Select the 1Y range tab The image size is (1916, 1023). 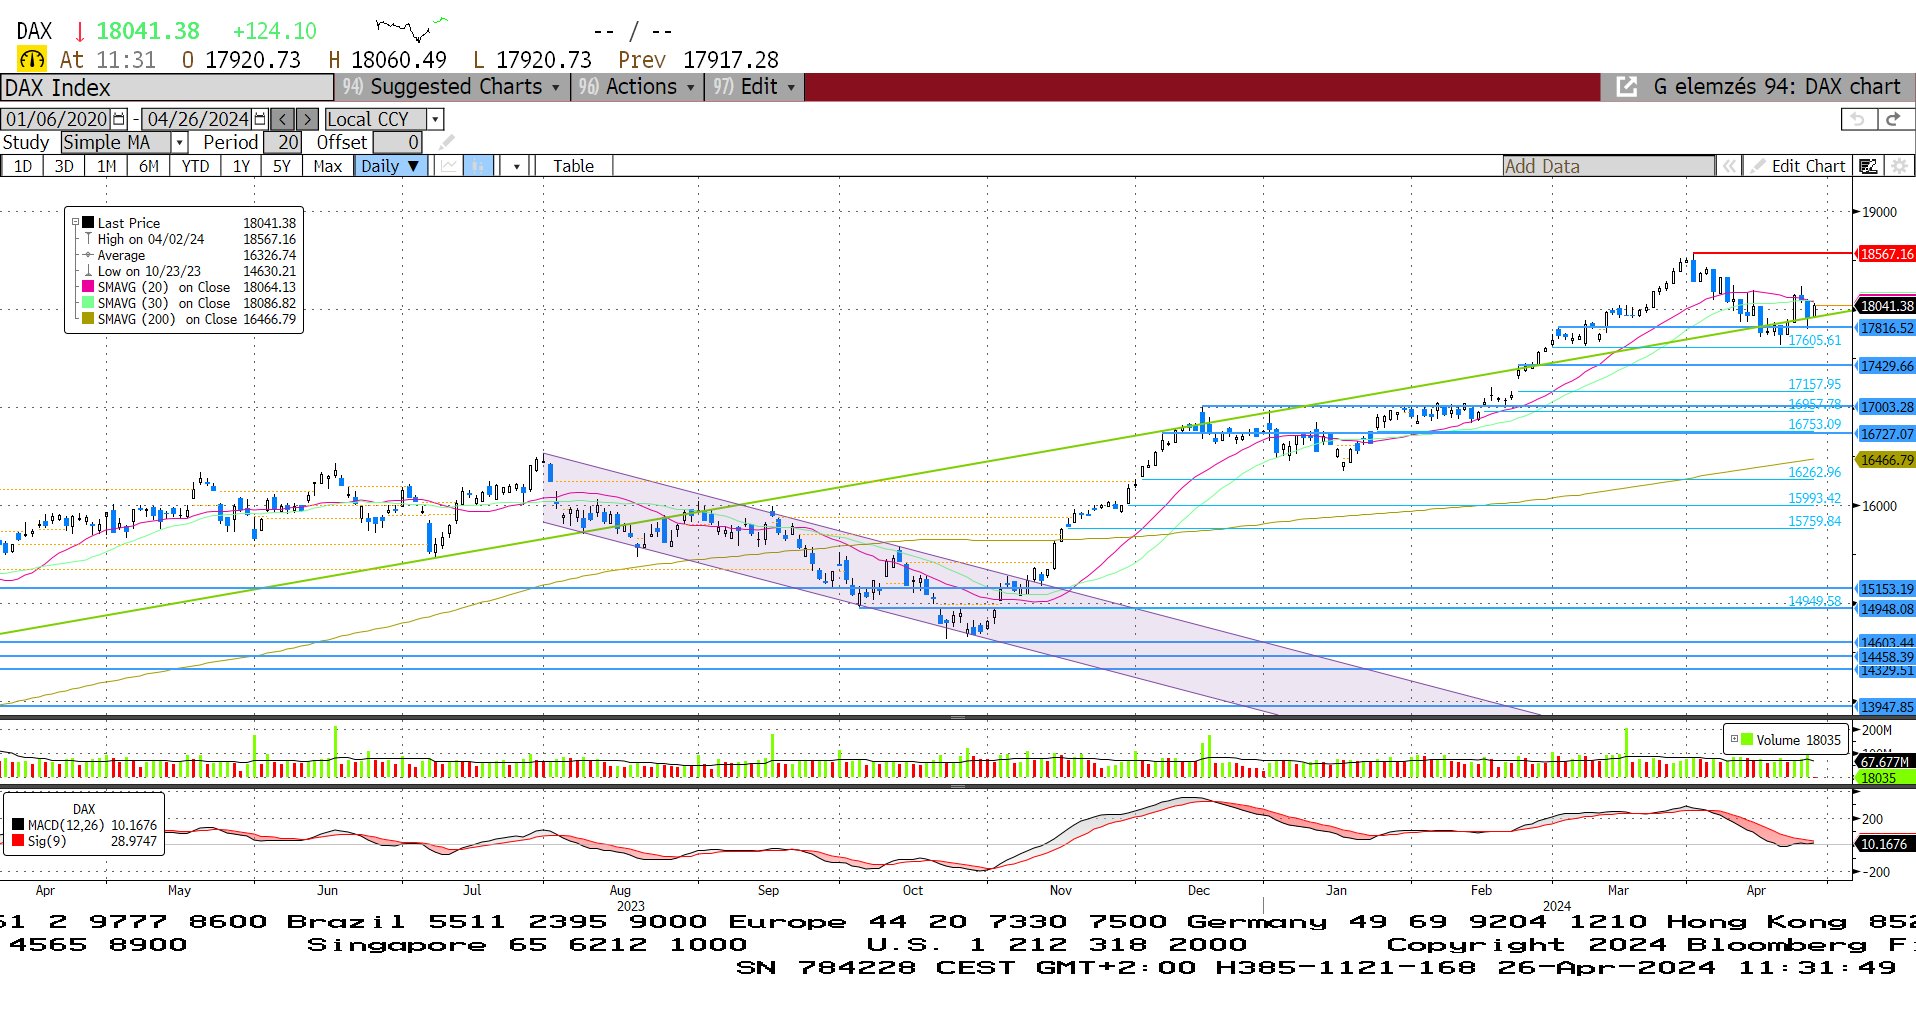pyautogui.click(x=241, y=166)
